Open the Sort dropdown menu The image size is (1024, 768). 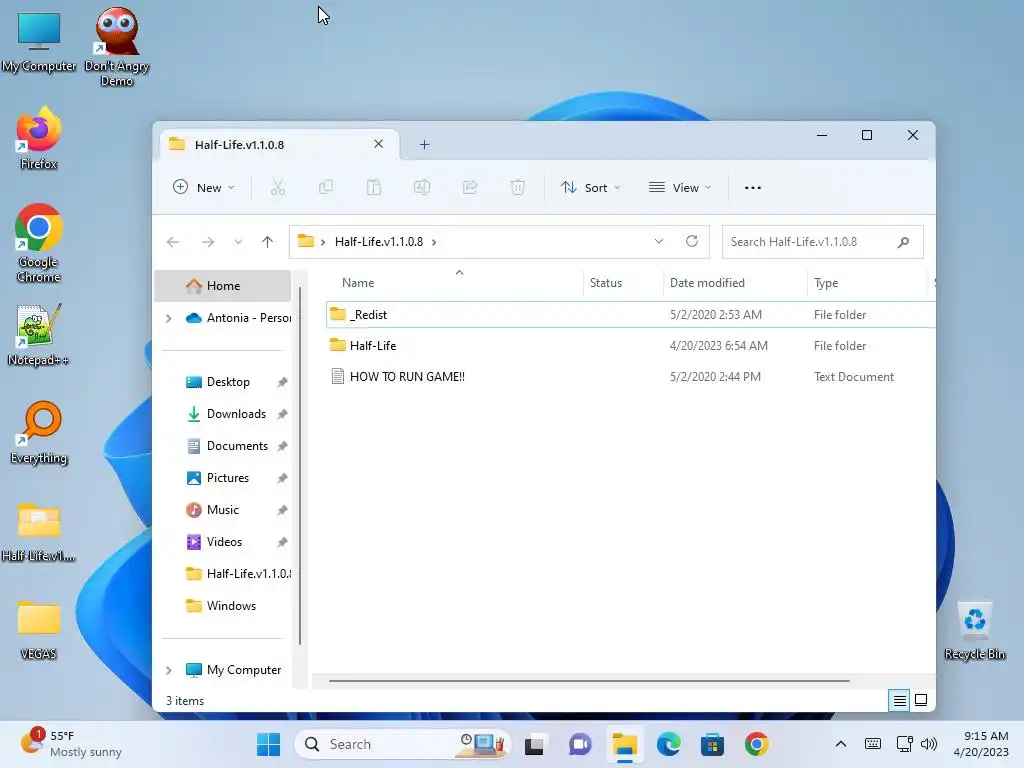[590, 188]
